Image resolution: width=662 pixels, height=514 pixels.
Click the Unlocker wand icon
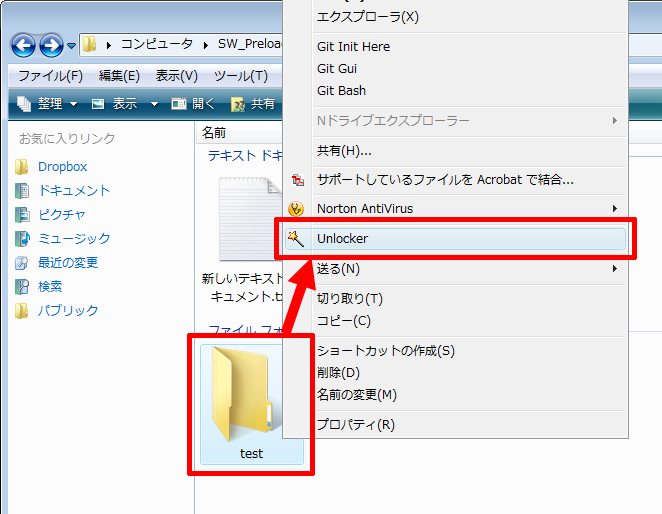point(296,239)
